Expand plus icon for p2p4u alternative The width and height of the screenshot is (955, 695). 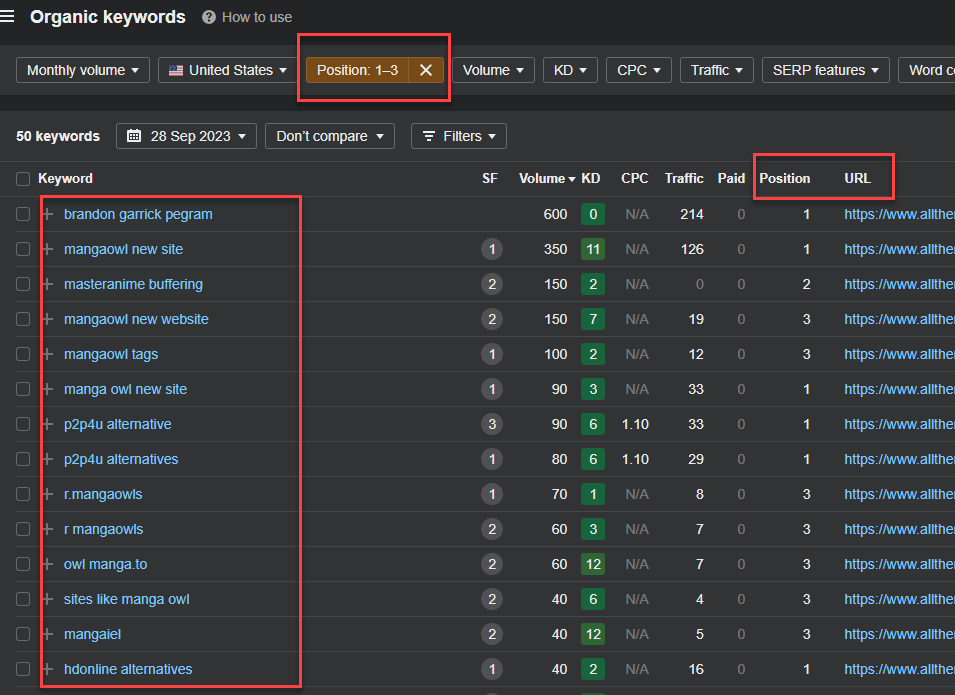48,424
